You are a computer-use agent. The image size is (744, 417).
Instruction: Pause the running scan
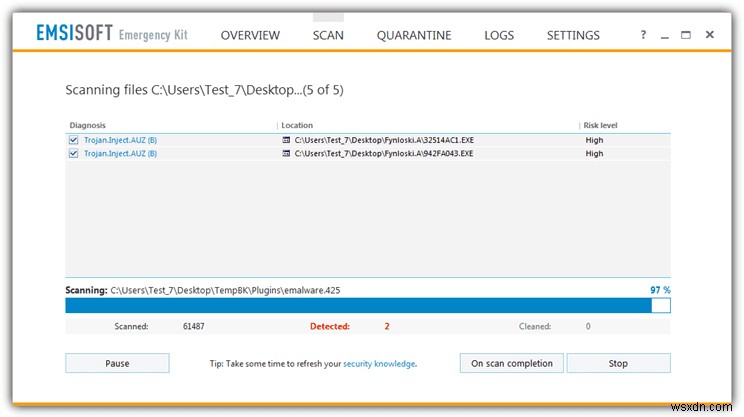(x=117, y=363)
